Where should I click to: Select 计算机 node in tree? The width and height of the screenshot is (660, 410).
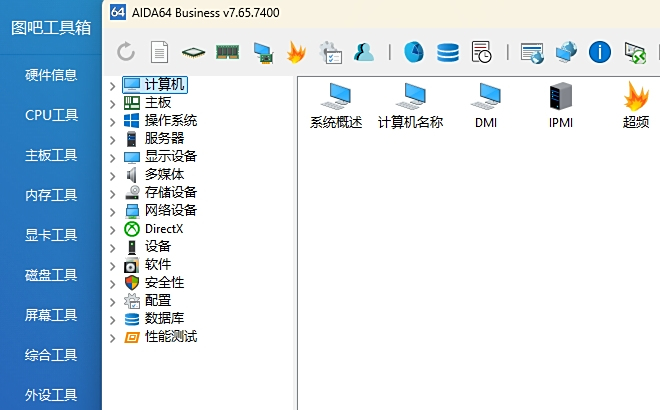pos(155,85)
